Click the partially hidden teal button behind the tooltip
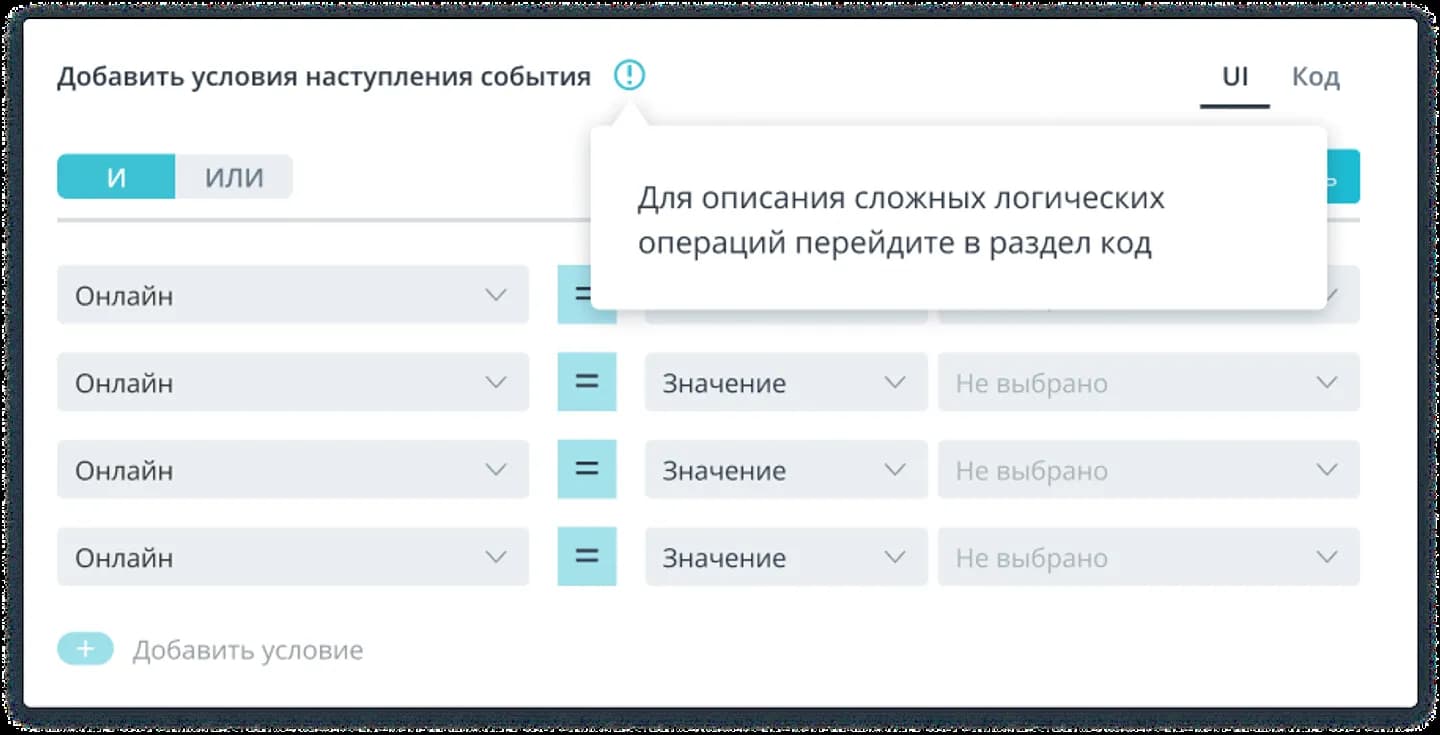The width and height of the screenshot is (1440, 735). (1343, 177)
